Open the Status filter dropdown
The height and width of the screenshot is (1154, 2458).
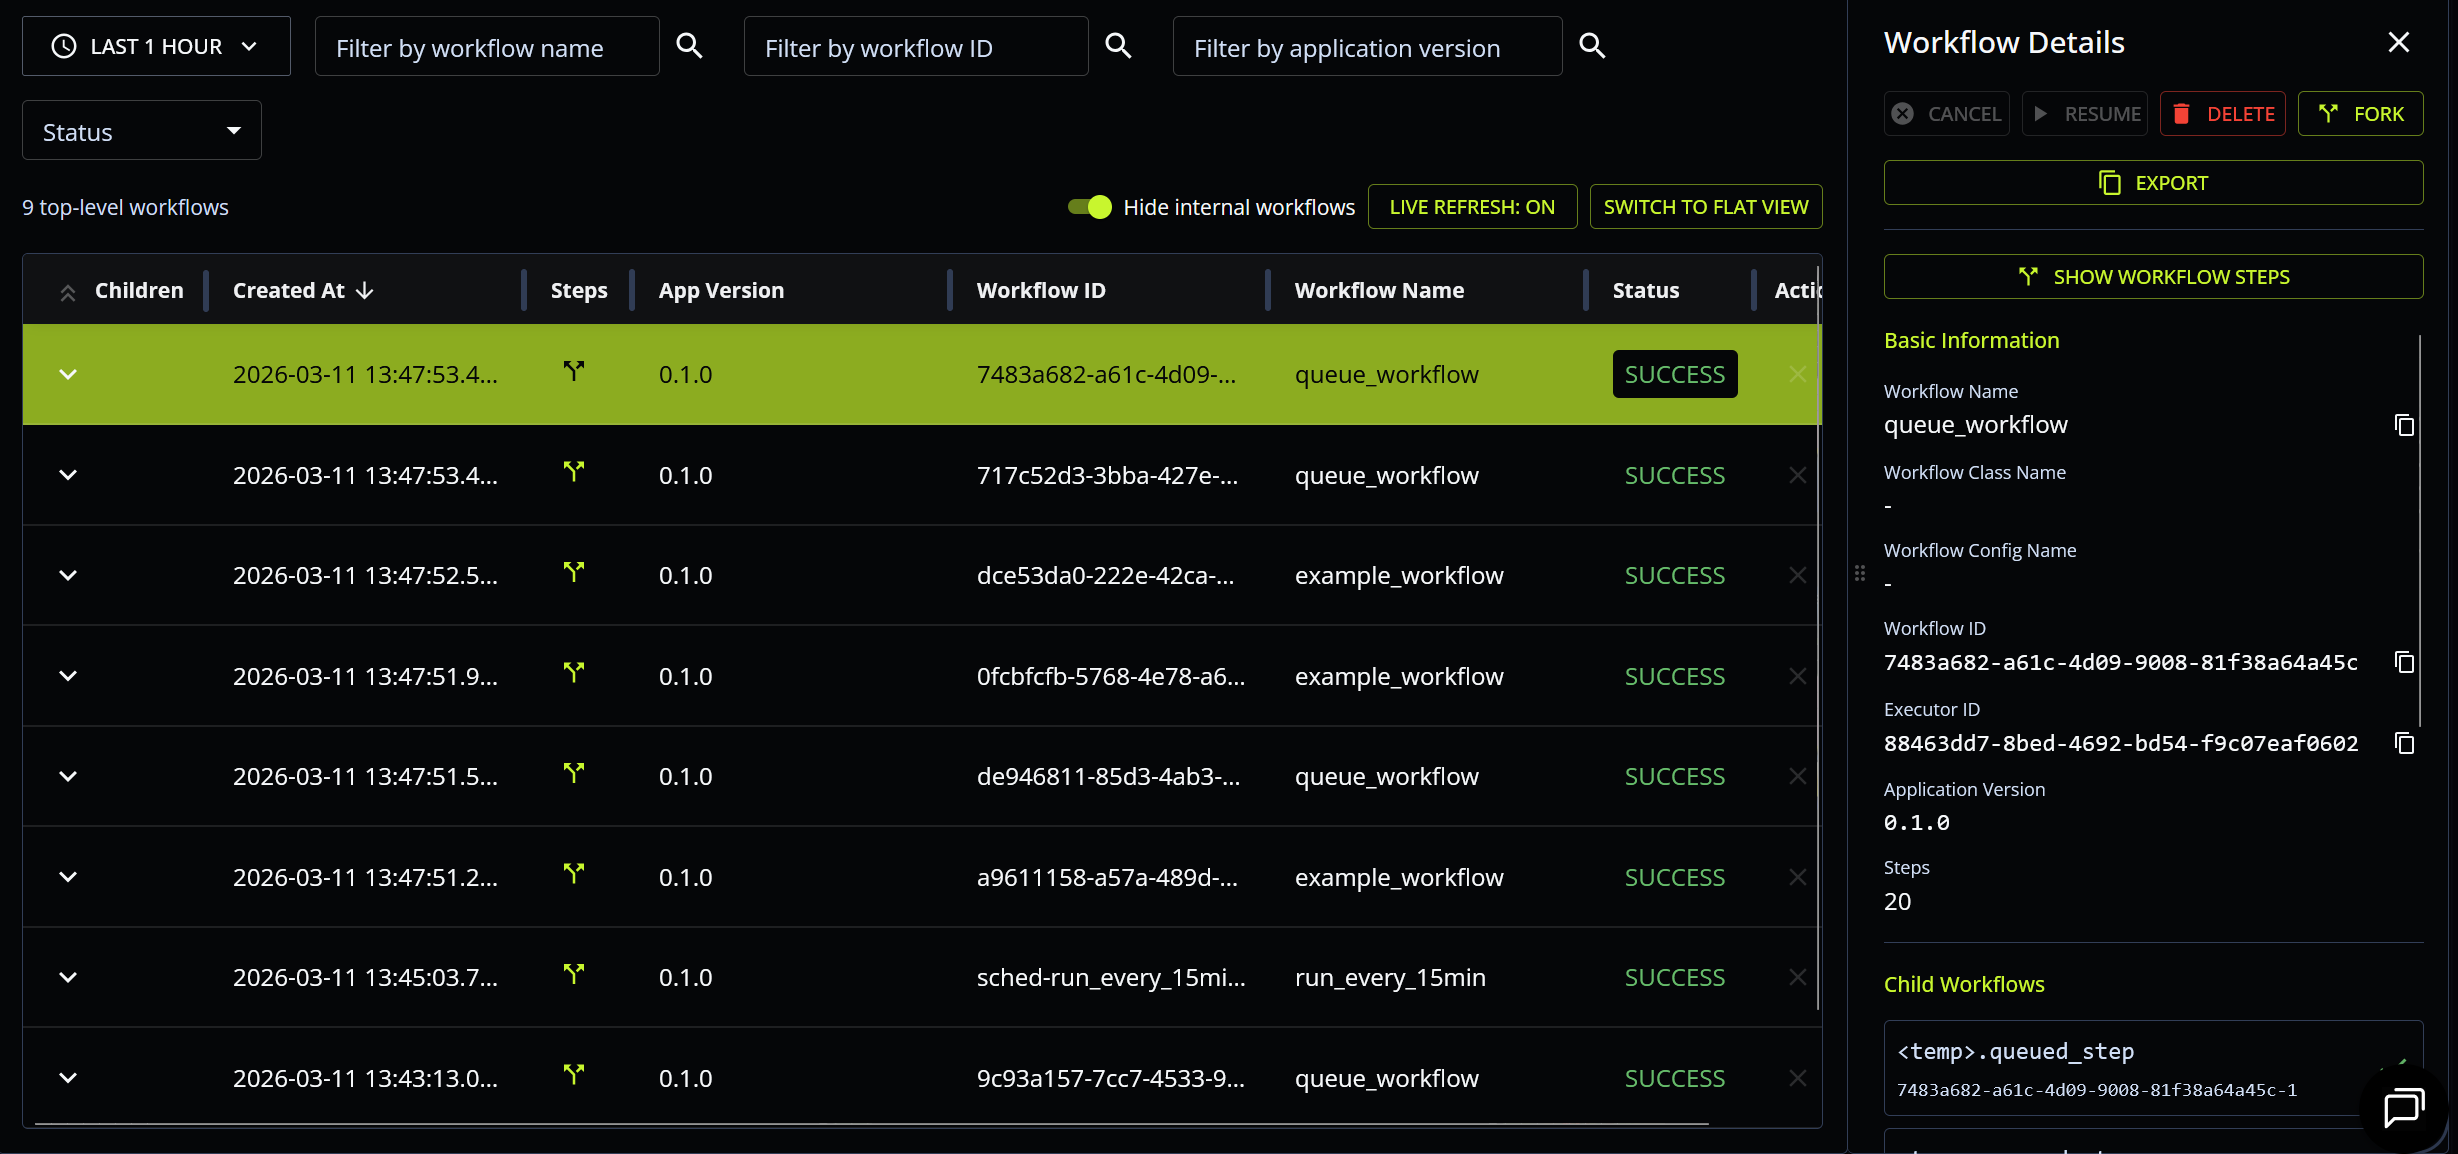140,130
